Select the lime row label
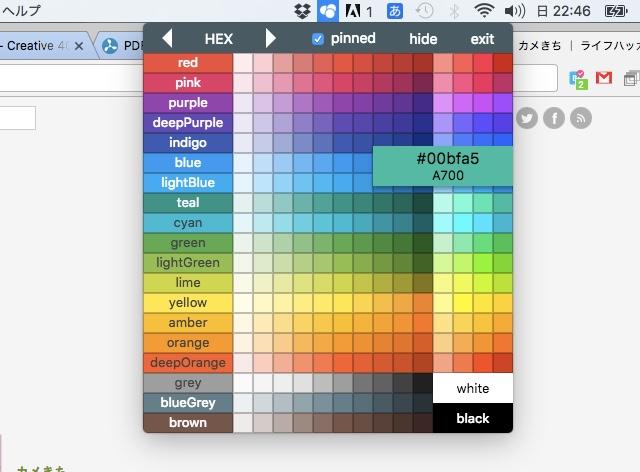The height and width of the screenshot is (472, 640). (x=188, y=283)
